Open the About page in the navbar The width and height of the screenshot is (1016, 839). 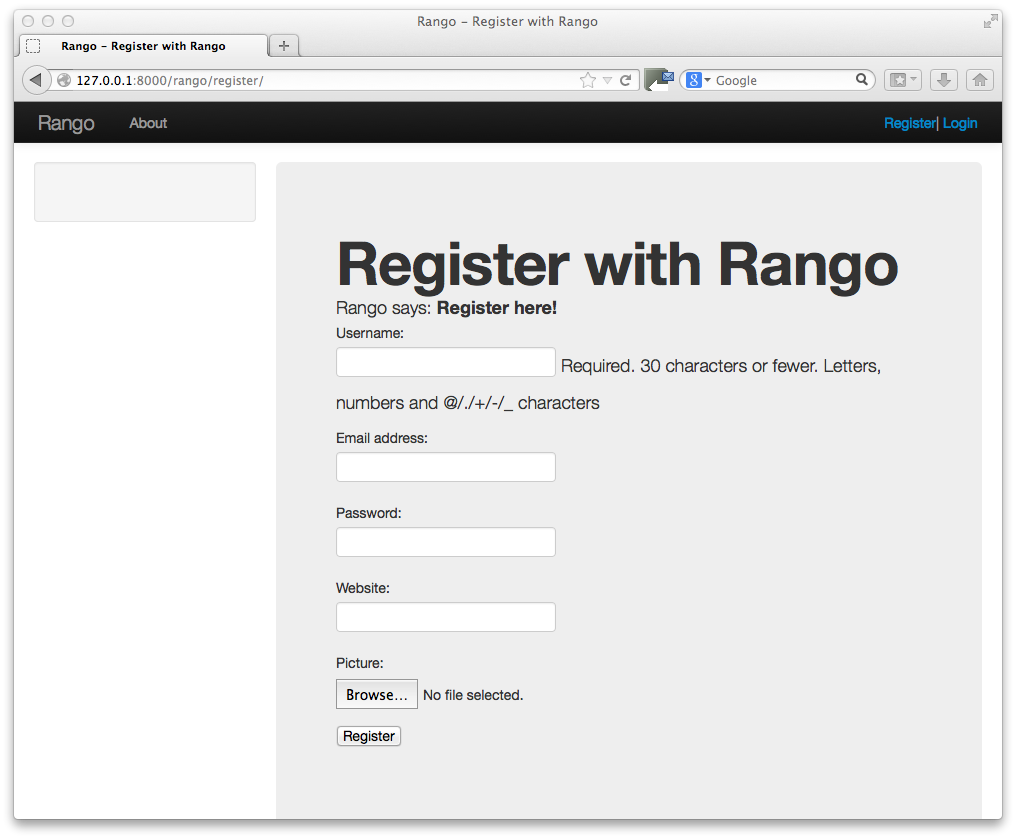147,123
